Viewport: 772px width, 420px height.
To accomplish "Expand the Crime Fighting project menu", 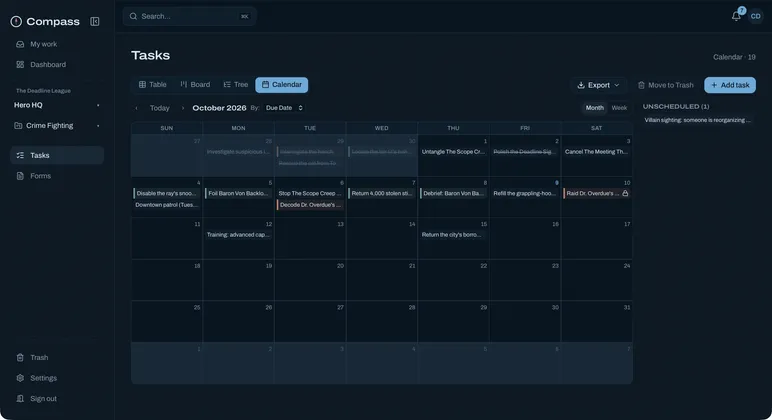I will pos(98,126).
